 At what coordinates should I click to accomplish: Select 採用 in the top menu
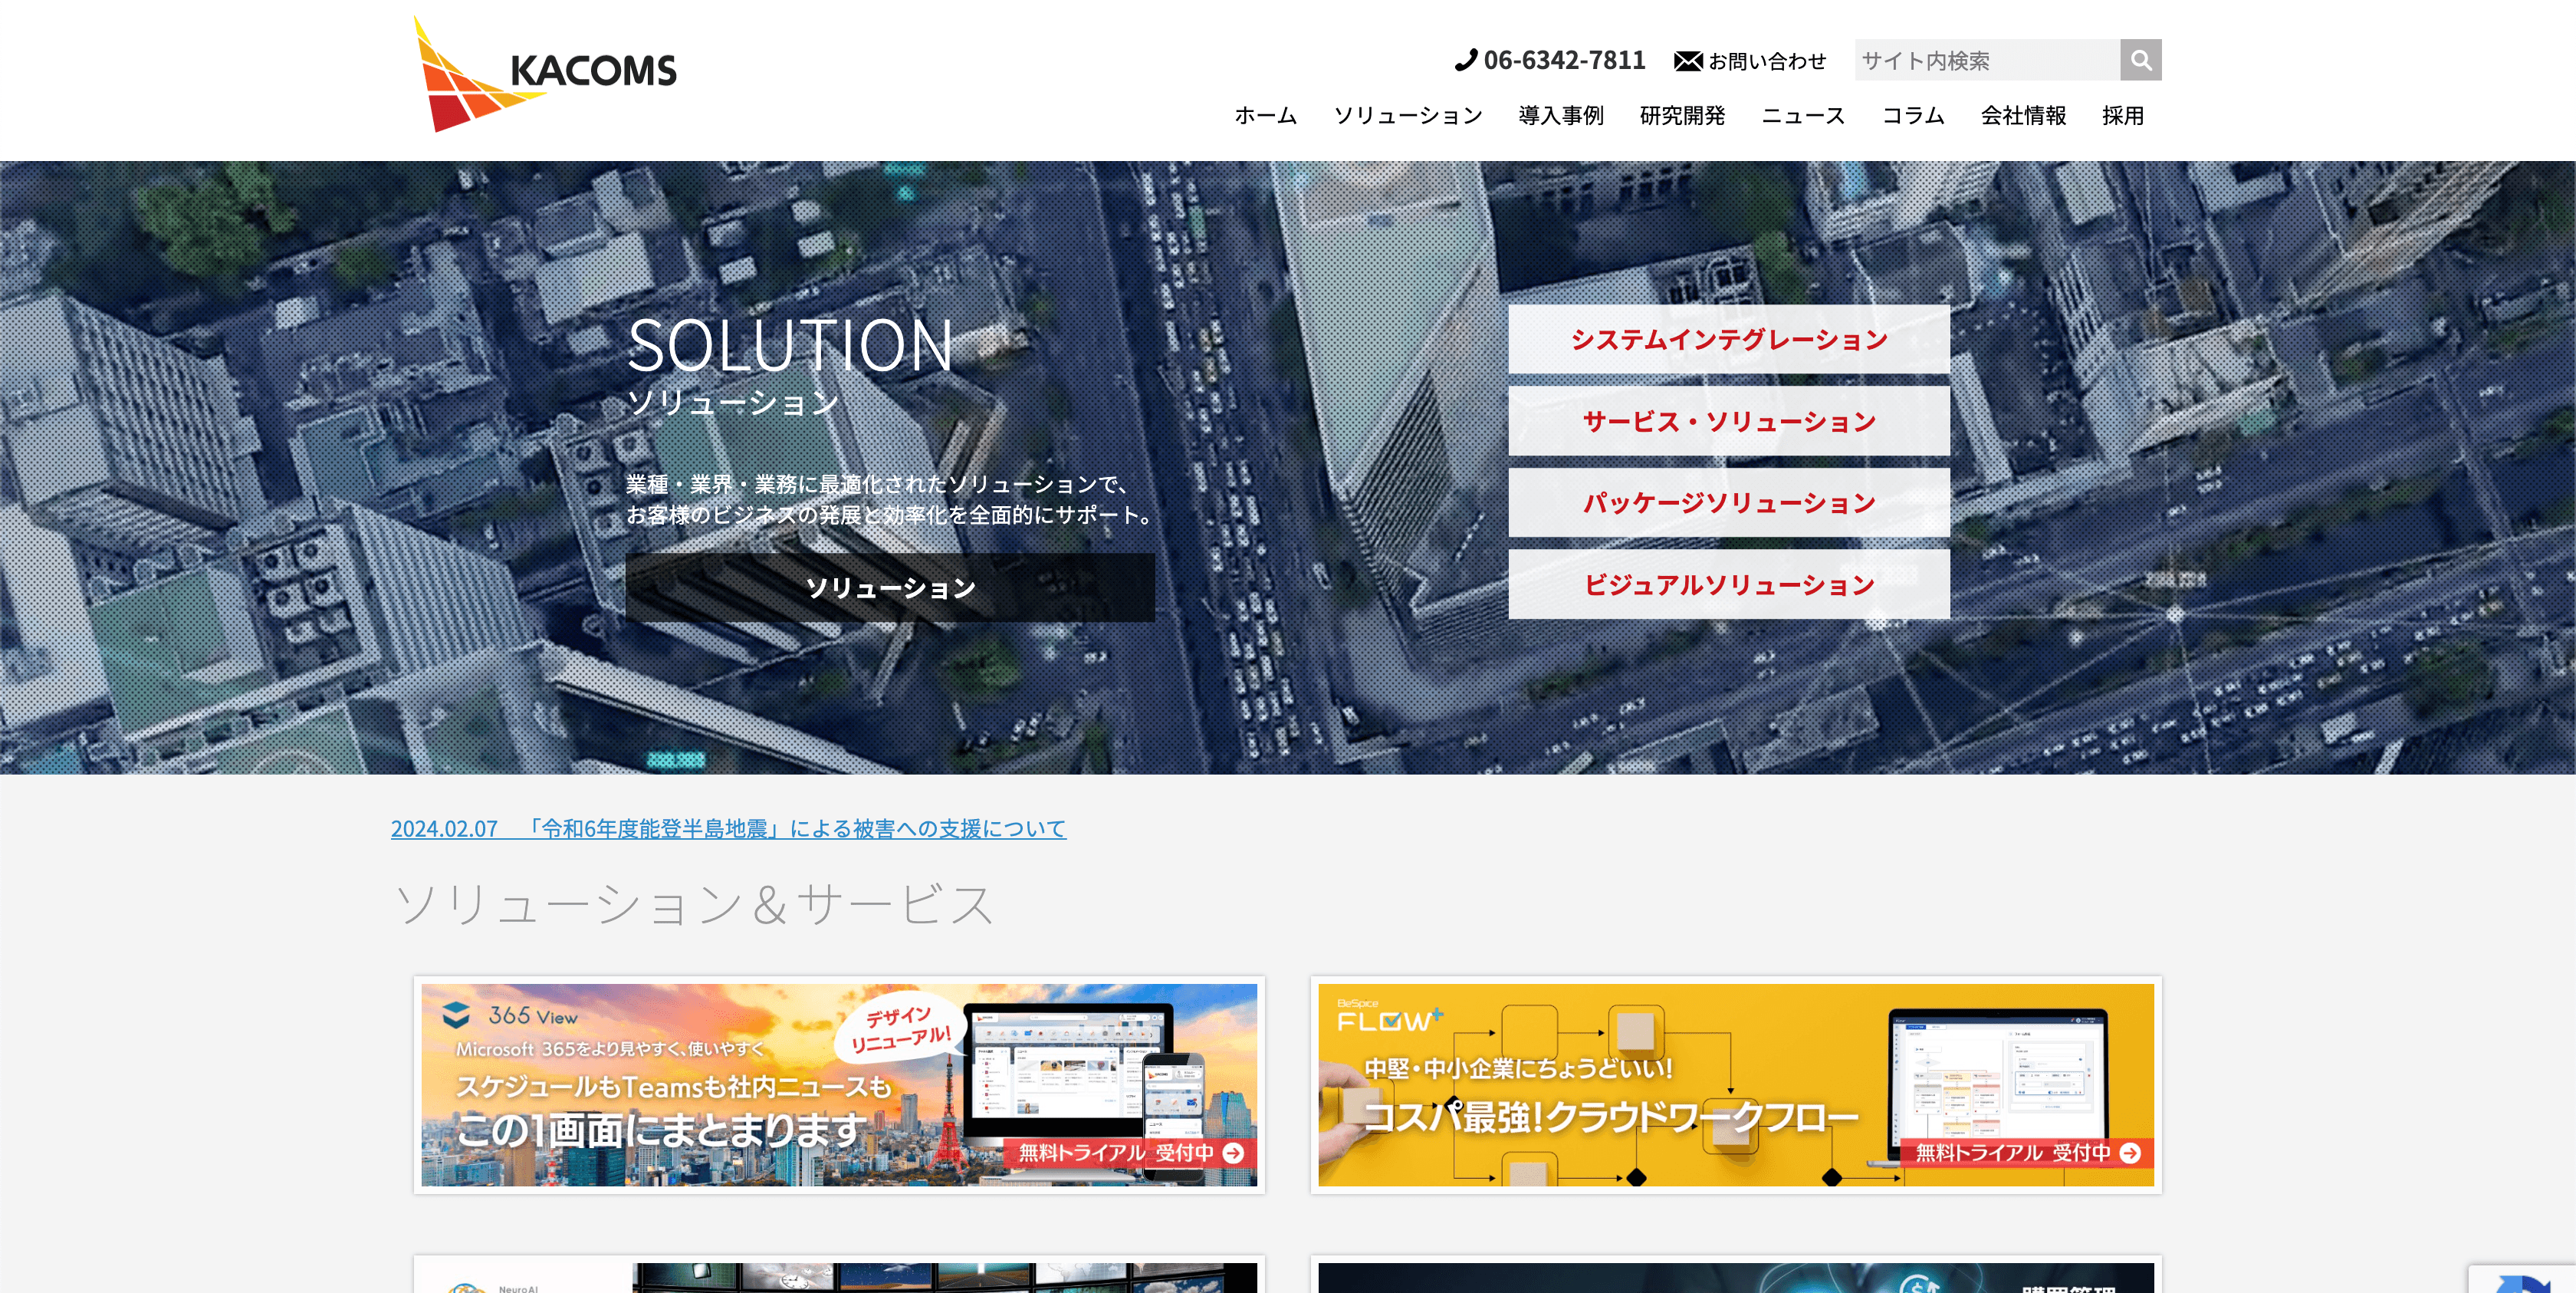pos(2122,115)
